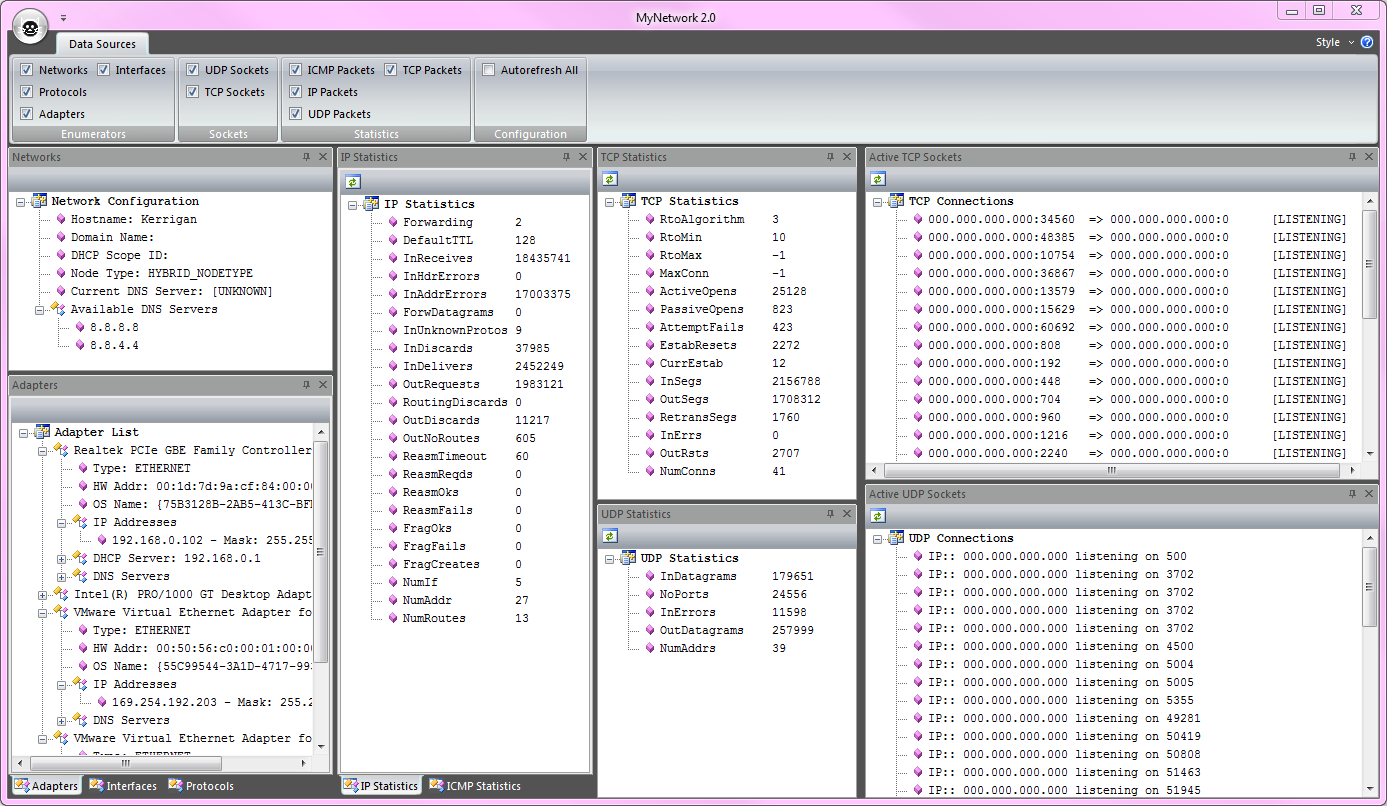Viewport: 1387px width, 806px height.
Task: Refresh the Active UDP Sockets list
Action: pyautogui.click(x=877, y=516)
